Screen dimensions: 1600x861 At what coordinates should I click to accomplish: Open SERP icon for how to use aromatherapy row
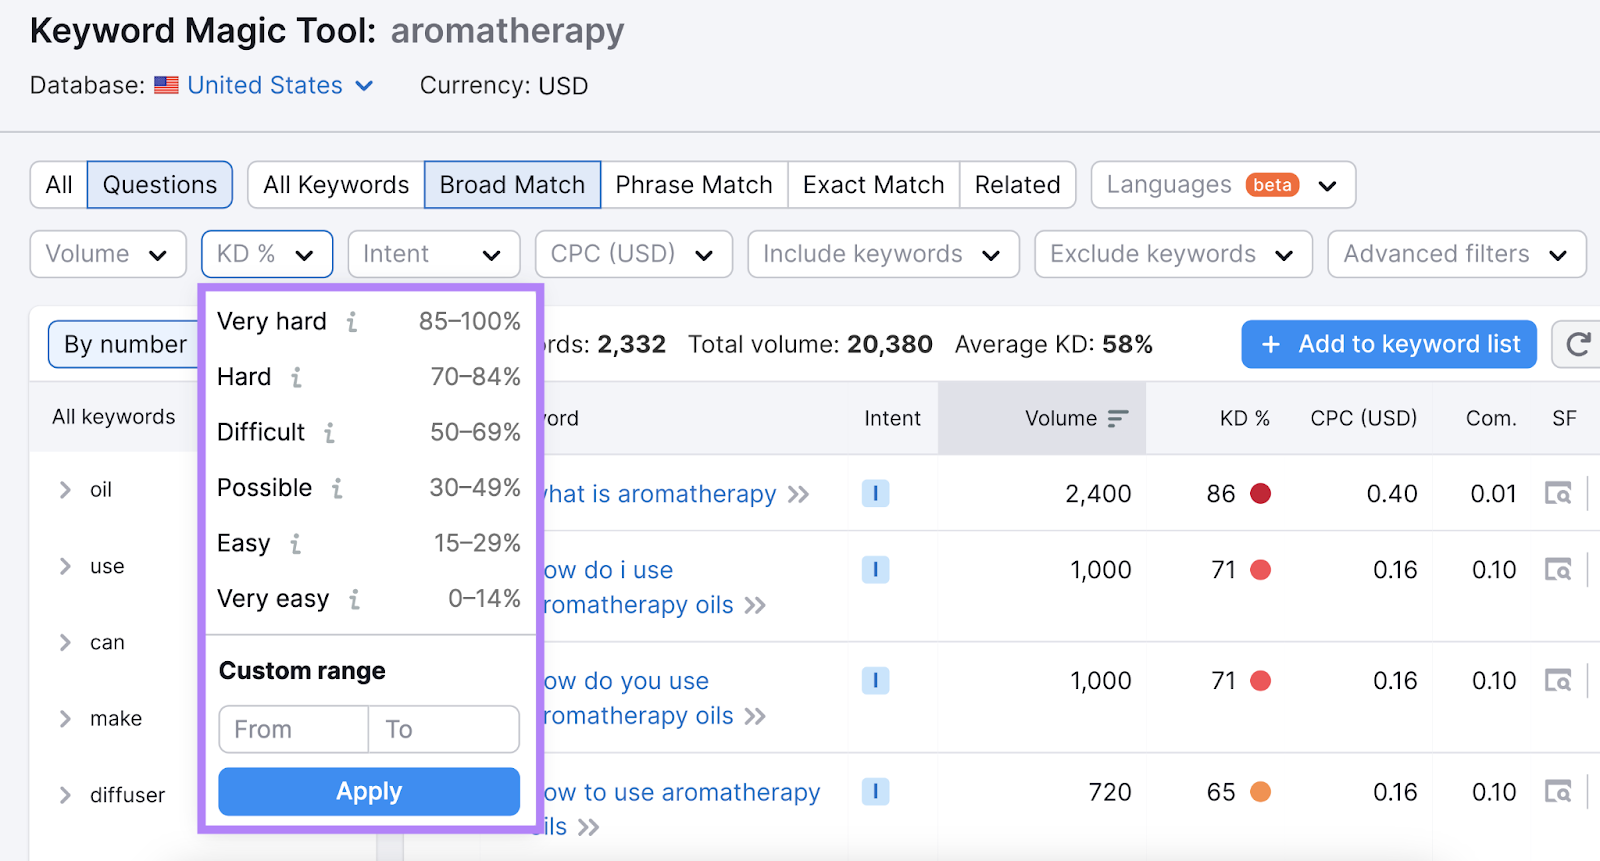point(1558,791)
